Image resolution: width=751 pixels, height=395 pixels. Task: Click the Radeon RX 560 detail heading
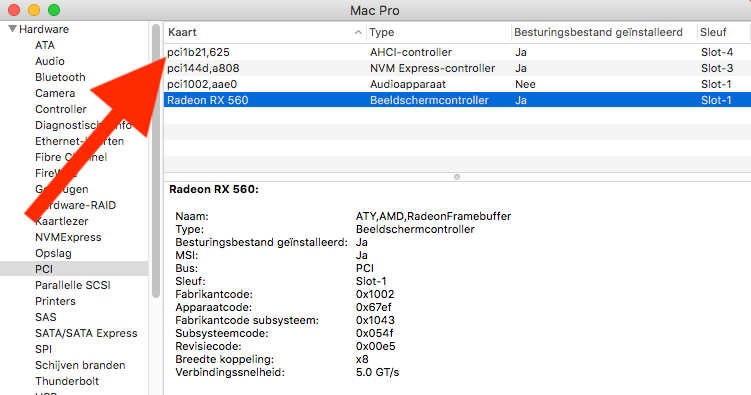coord(214,190)
